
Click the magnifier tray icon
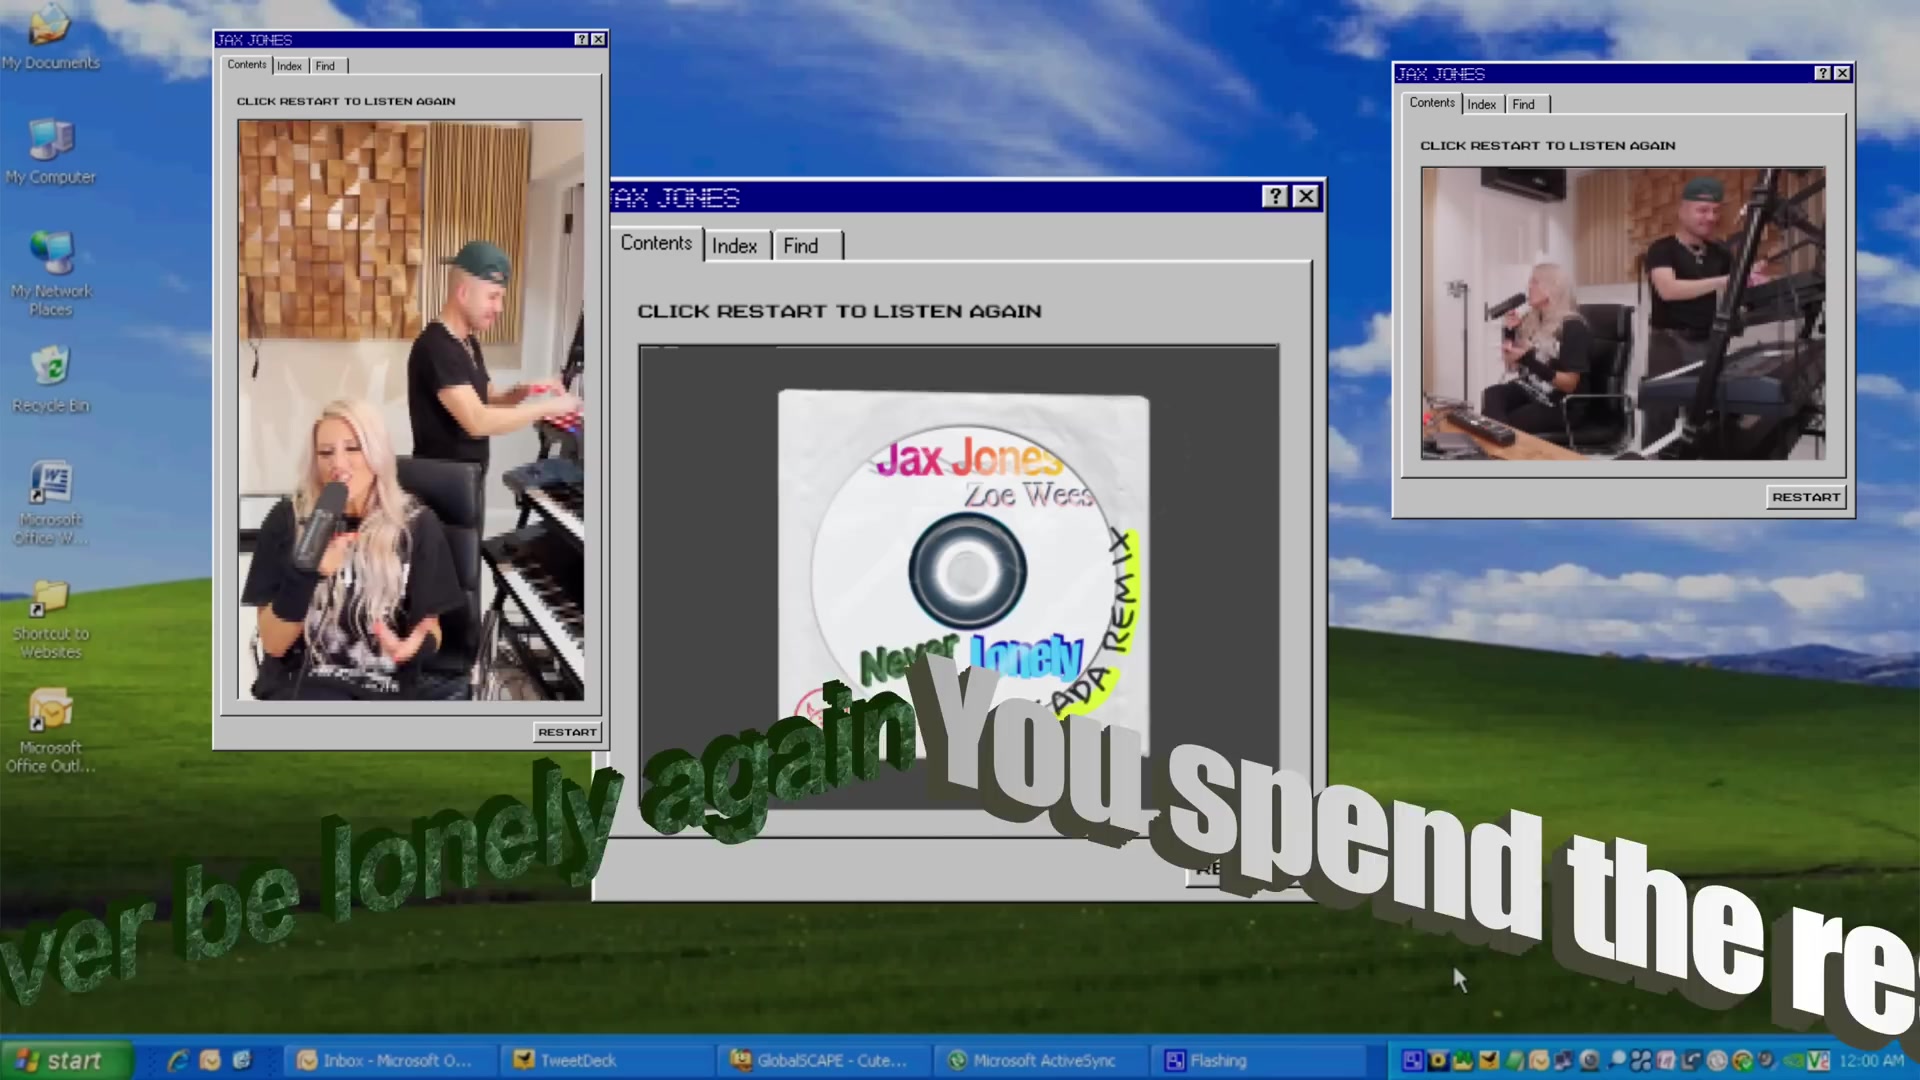tap(1616, 1060)
